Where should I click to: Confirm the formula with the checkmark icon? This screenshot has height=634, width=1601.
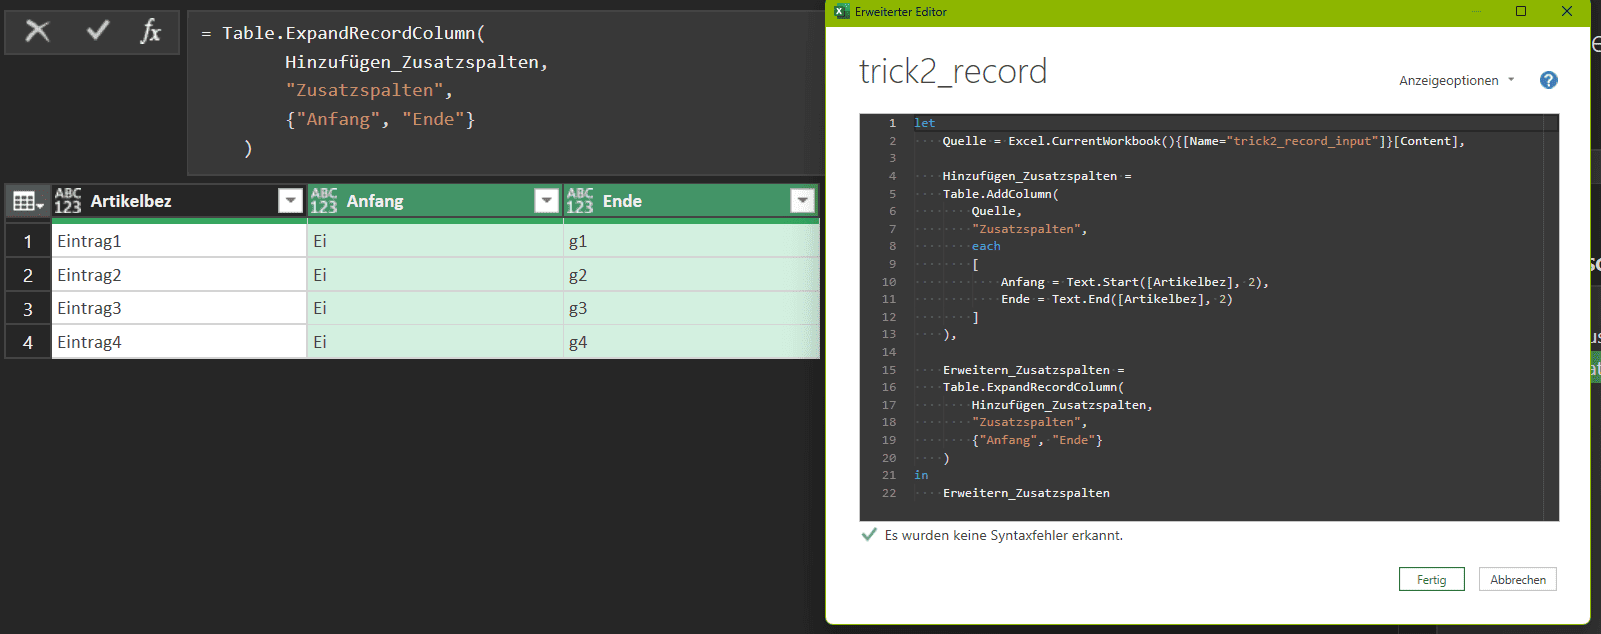click(x=97, y=32)
